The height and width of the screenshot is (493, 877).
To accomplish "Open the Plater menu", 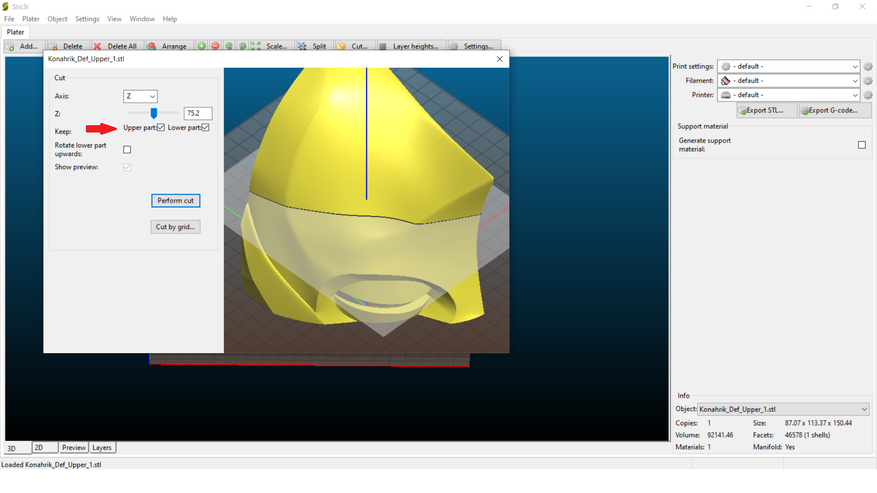I will click(x=31, y=19).
